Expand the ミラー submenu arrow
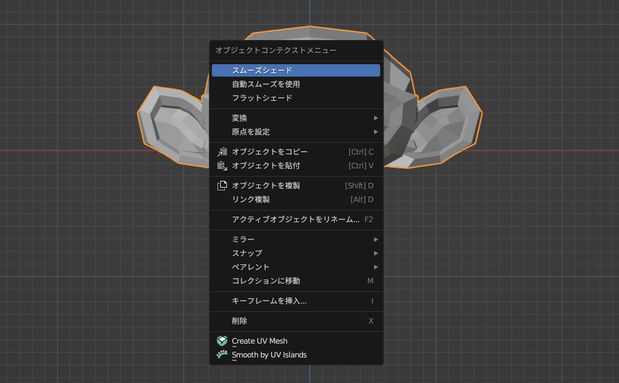 click(376, 239)
